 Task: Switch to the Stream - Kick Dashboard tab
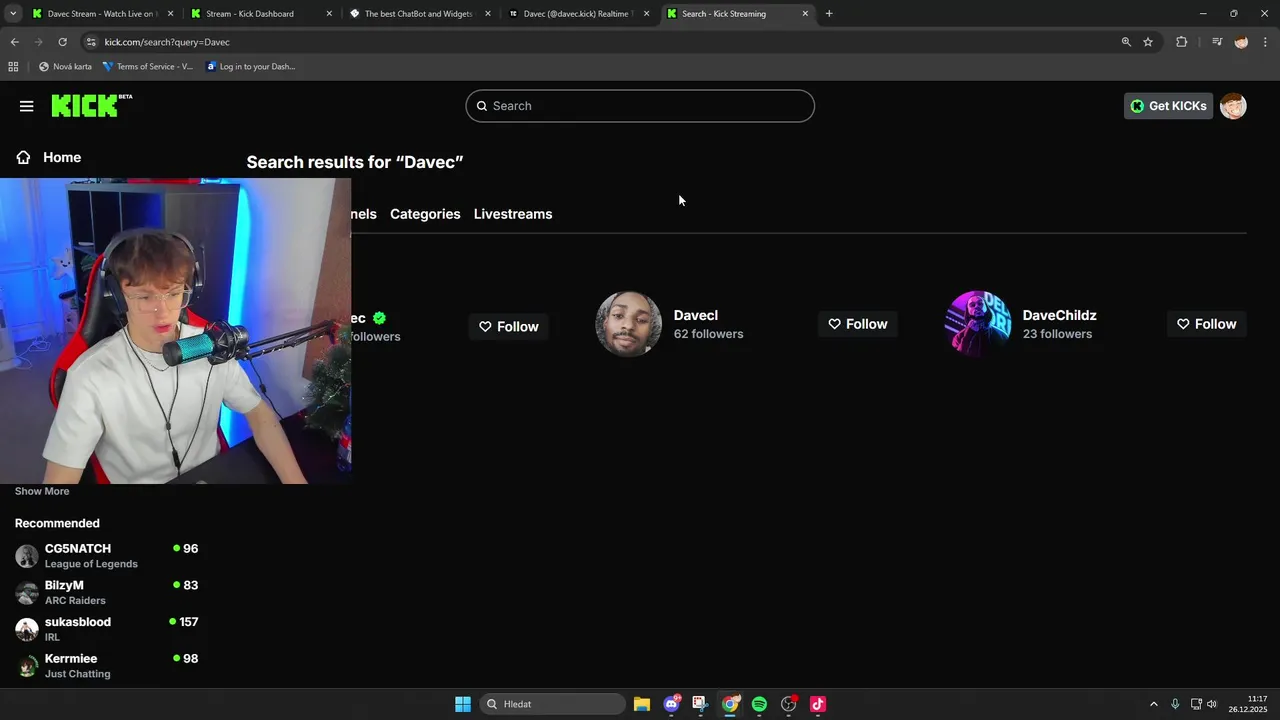pos(260,14)
